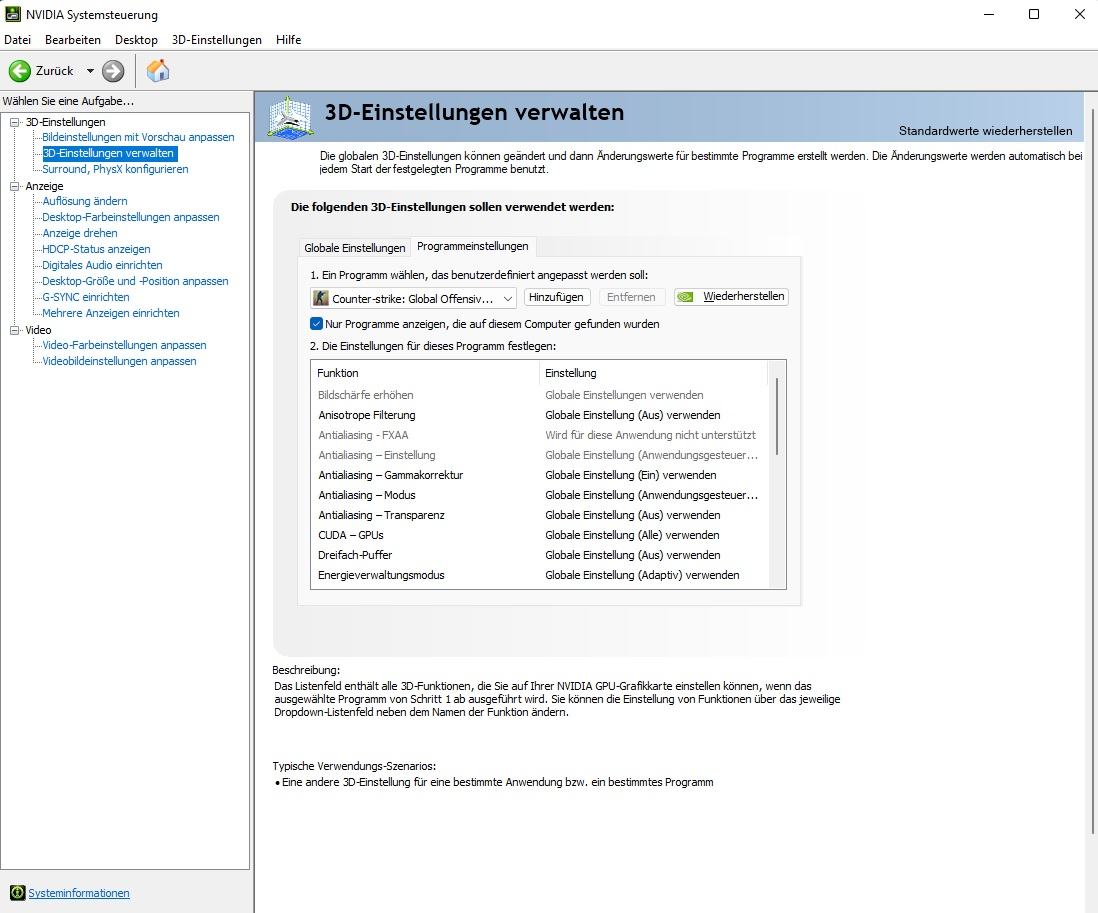Click the NVIDIA app icon in title bar

(x=13, y=14)
